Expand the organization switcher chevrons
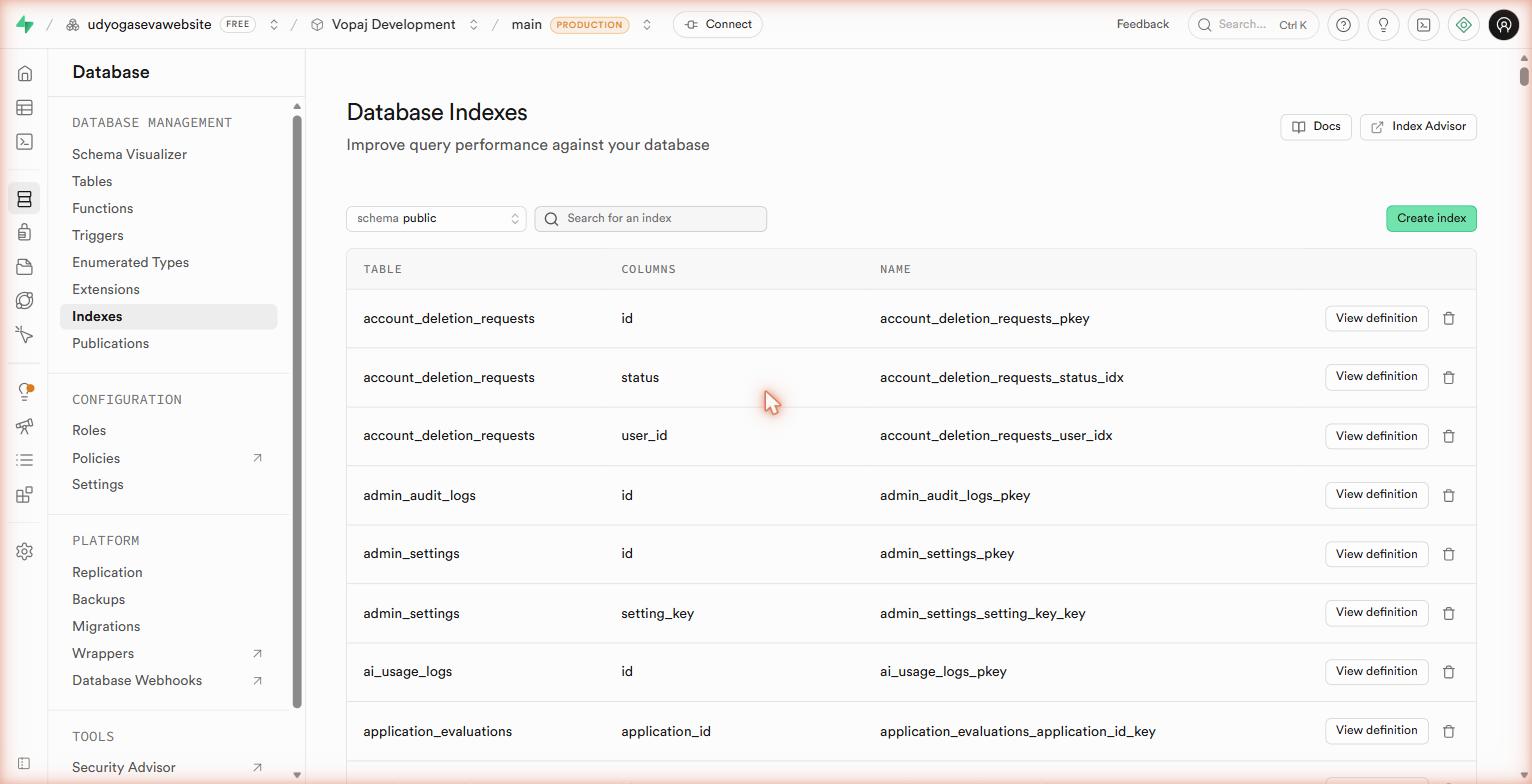The height and width of the screenshot is (784, 1532). (273, 25)
